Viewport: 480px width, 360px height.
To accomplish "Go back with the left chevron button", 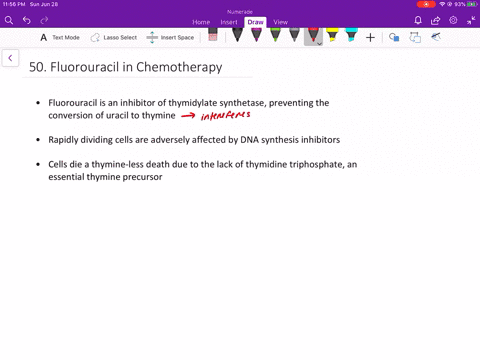I will point(10,58).
